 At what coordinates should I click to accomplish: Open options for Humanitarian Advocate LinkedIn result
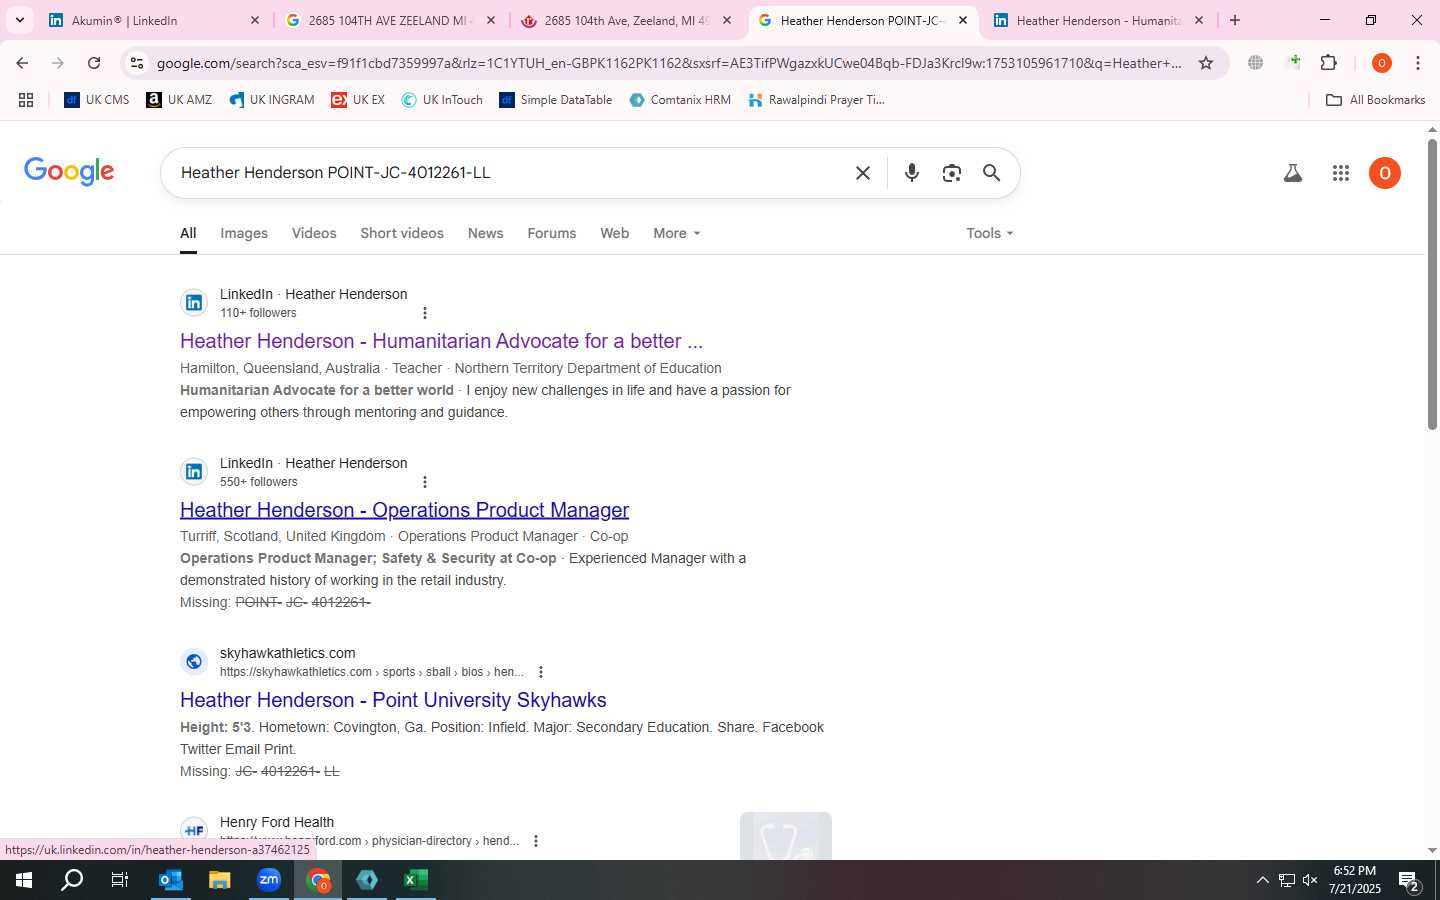tap(425, 313)
